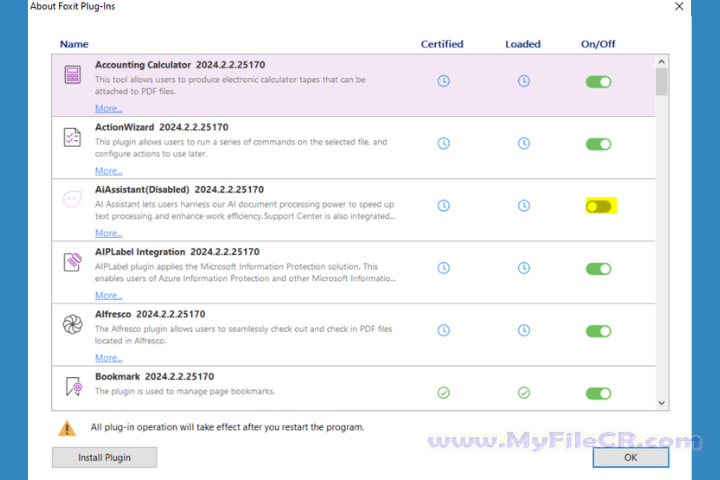The height and width of the screenshot is (480, 720).
Task: Open More link under ActionWizard
Action: [x=109, y=171]
